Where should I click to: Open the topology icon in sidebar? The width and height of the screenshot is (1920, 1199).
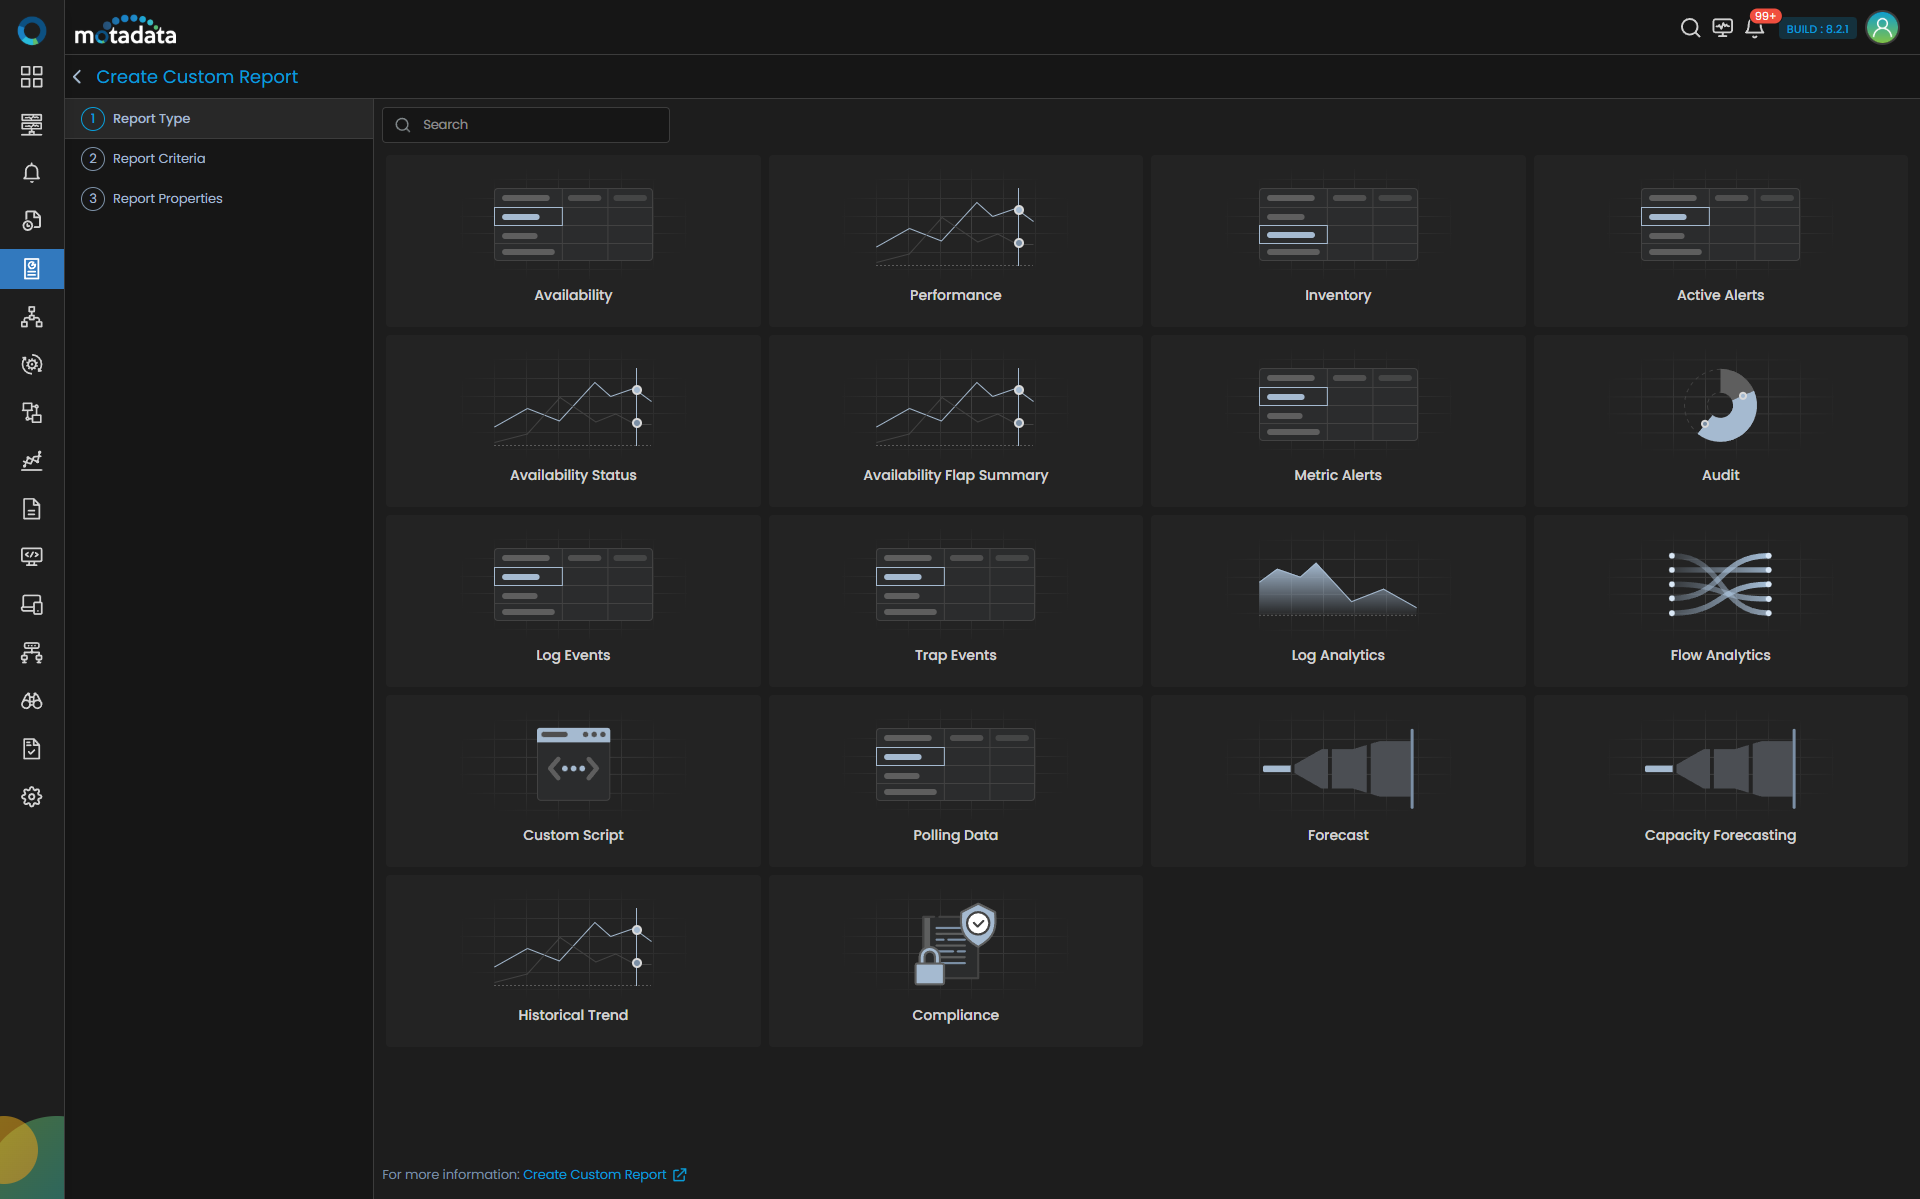(x=32, y=317)
